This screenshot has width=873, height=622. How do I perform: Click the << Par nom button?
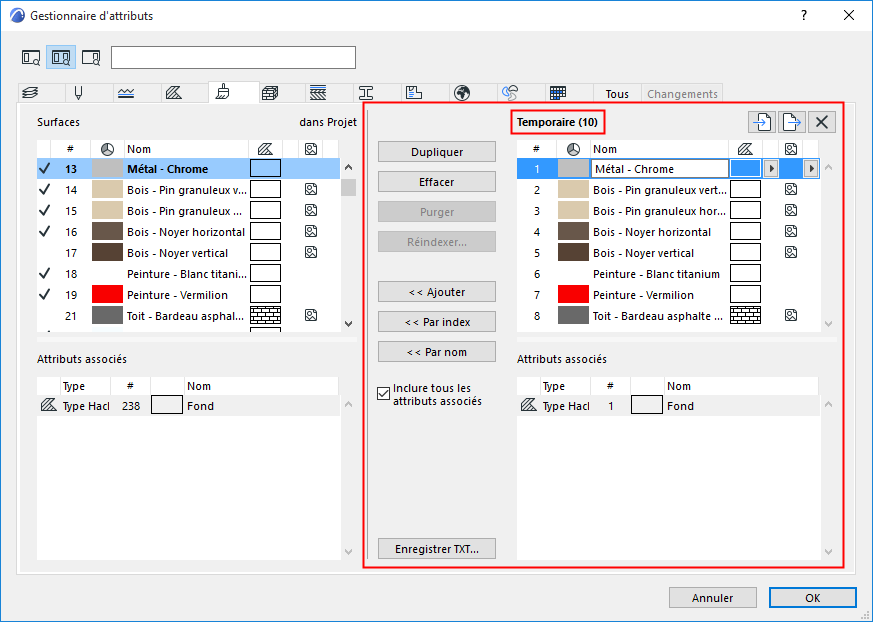pyautogui.click(x=437, y=352)
